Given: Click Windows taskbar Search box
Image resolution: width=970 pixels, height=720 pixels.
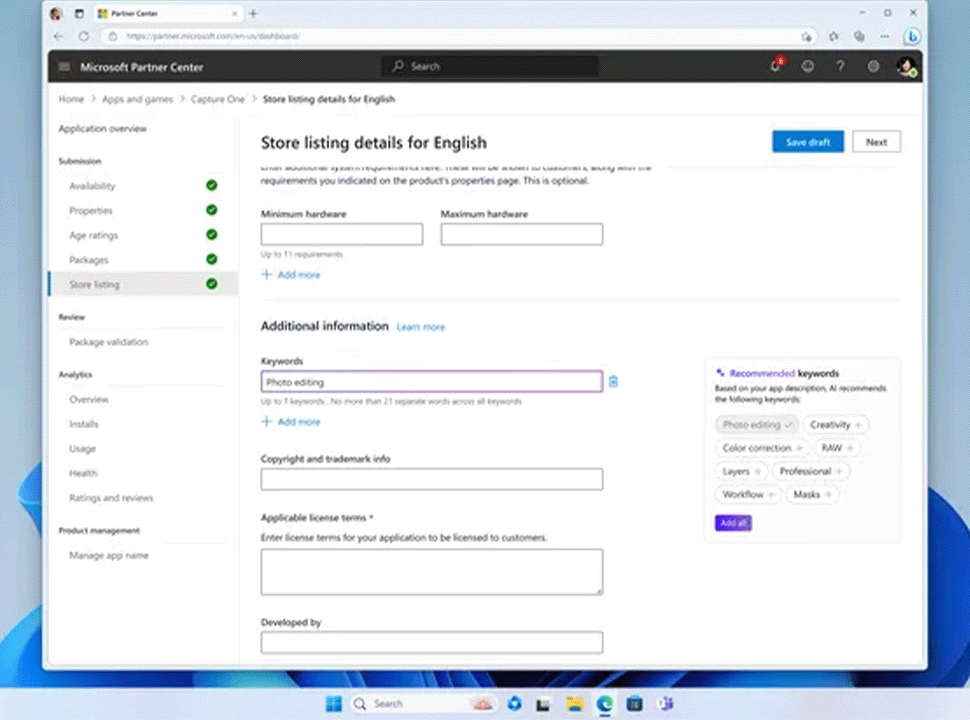Looking at the screenshot, I should pos(423,704).
